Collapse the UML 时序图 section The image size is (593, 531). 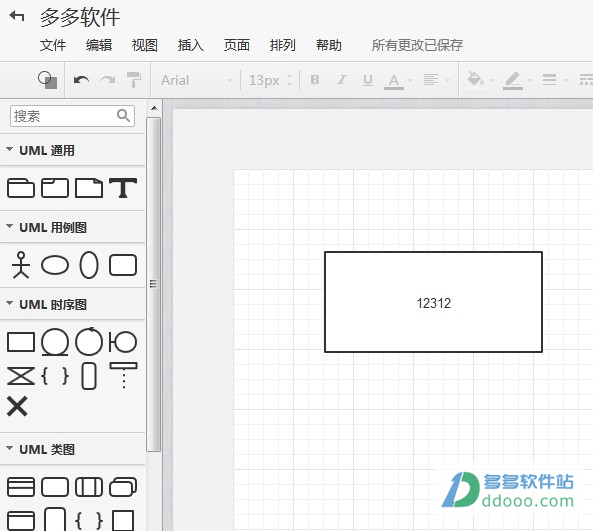tap(72, 304)
